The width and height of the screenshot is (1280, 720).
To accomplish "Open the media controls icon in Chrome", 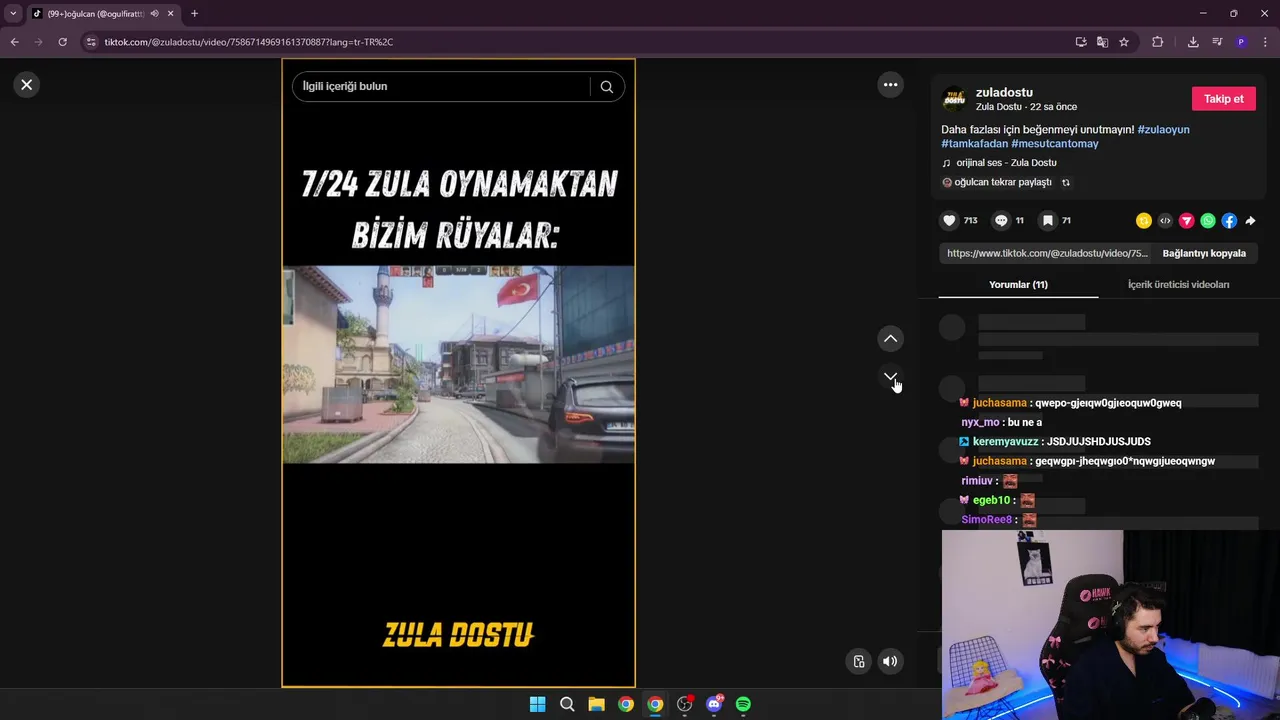I will tap(1217, 42).
